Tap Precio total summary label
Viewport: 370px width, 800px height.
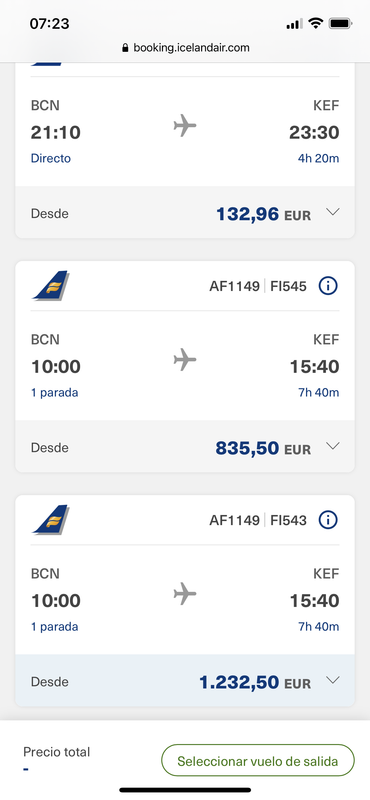[x=56, y=752]
